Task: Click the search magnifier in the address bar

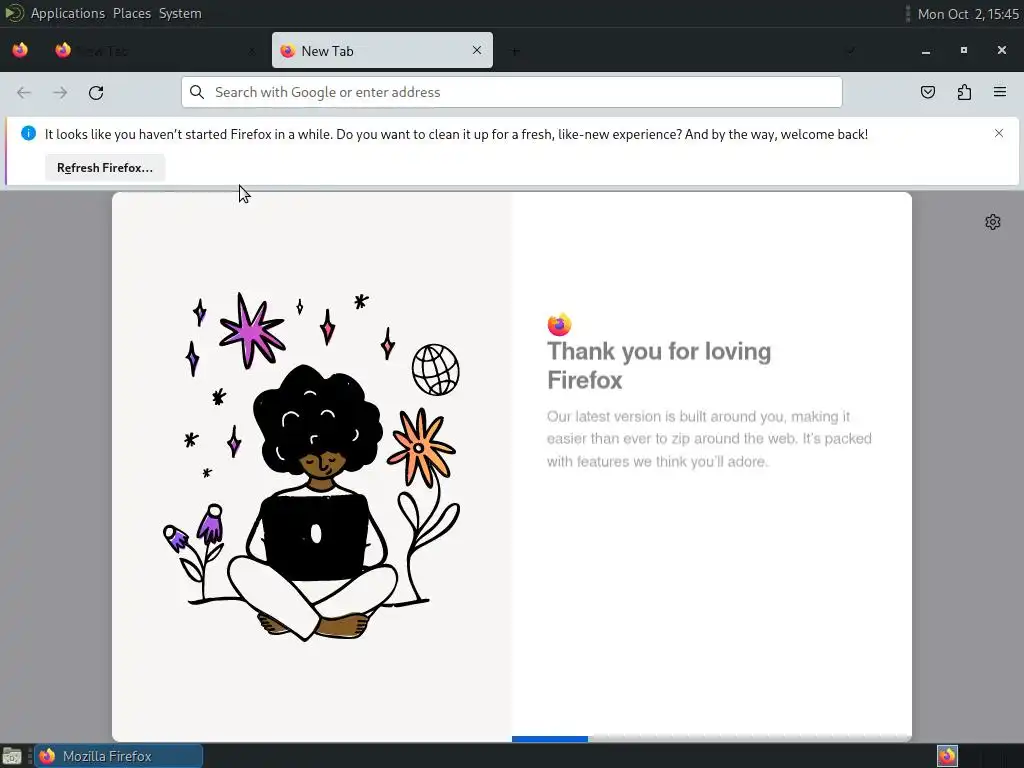Action: [197, 92]
